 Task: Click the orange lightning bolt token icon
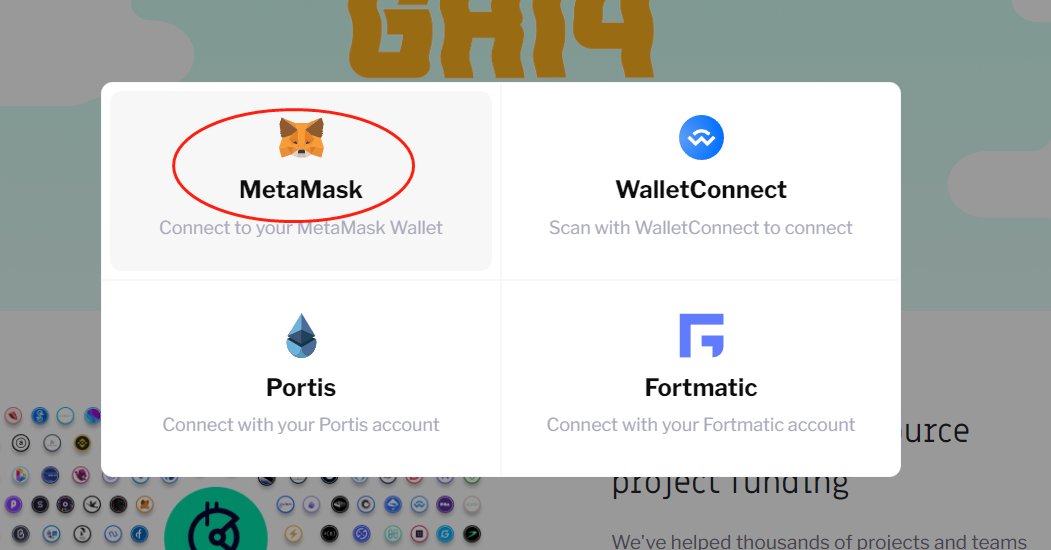coord(293,533)
